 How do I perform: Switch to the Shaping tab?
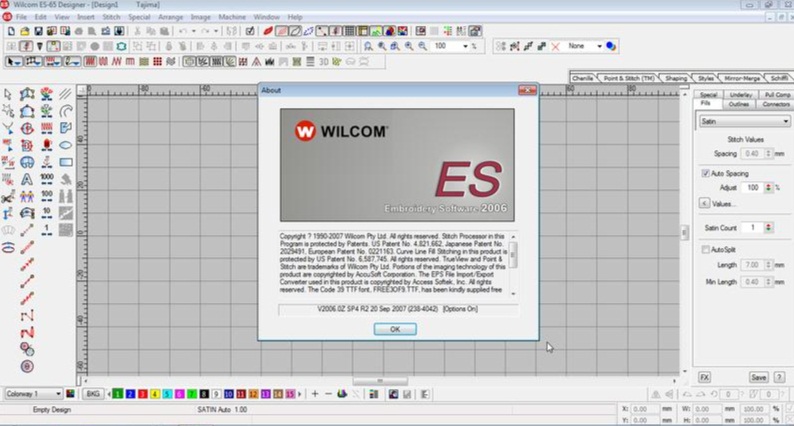[x=676, y=78]
